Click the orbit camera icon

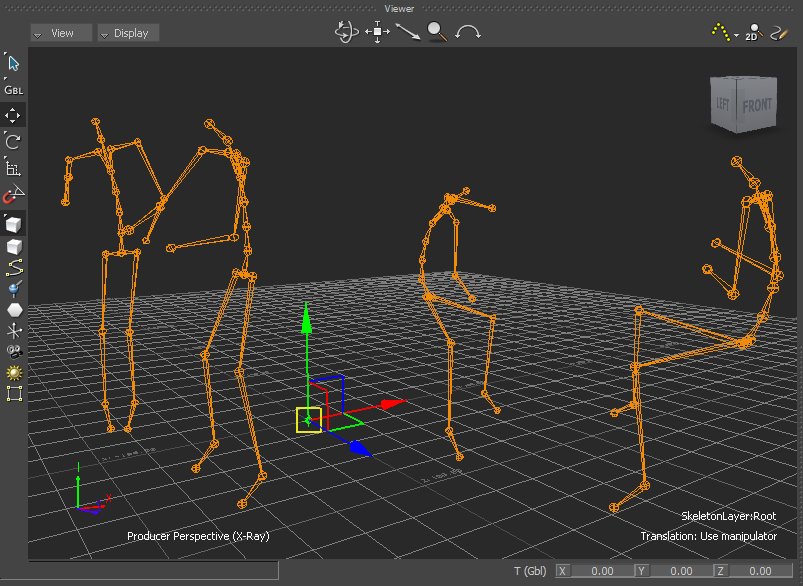346,32
